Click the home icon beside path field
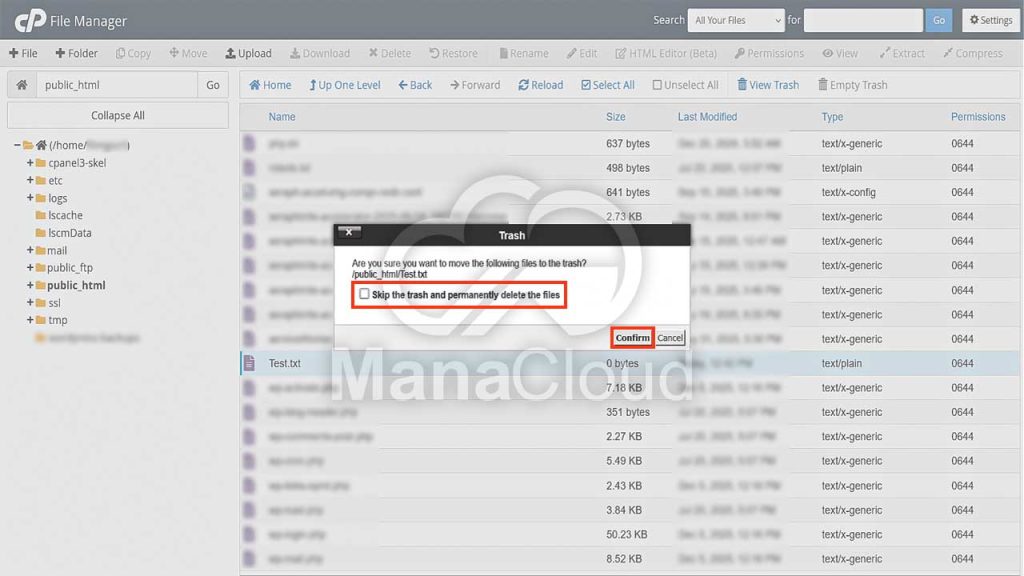Viewport: 1024px width, 576px height. 22,85
